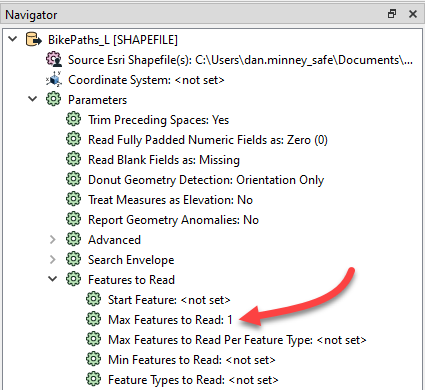The width and height of the screenshot is (425, 390).
Task: Select the Features to Read label
Action: click(x=131, y=280)
